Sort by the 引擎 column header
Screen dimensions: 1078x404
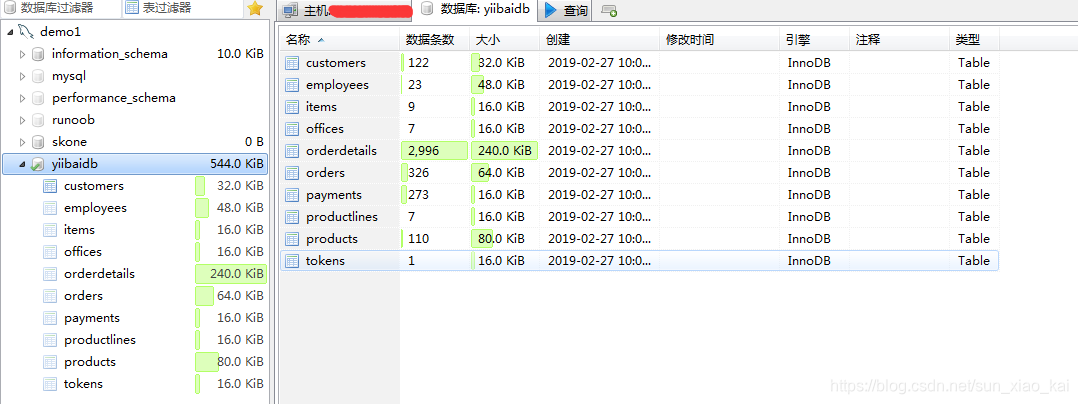815,40
